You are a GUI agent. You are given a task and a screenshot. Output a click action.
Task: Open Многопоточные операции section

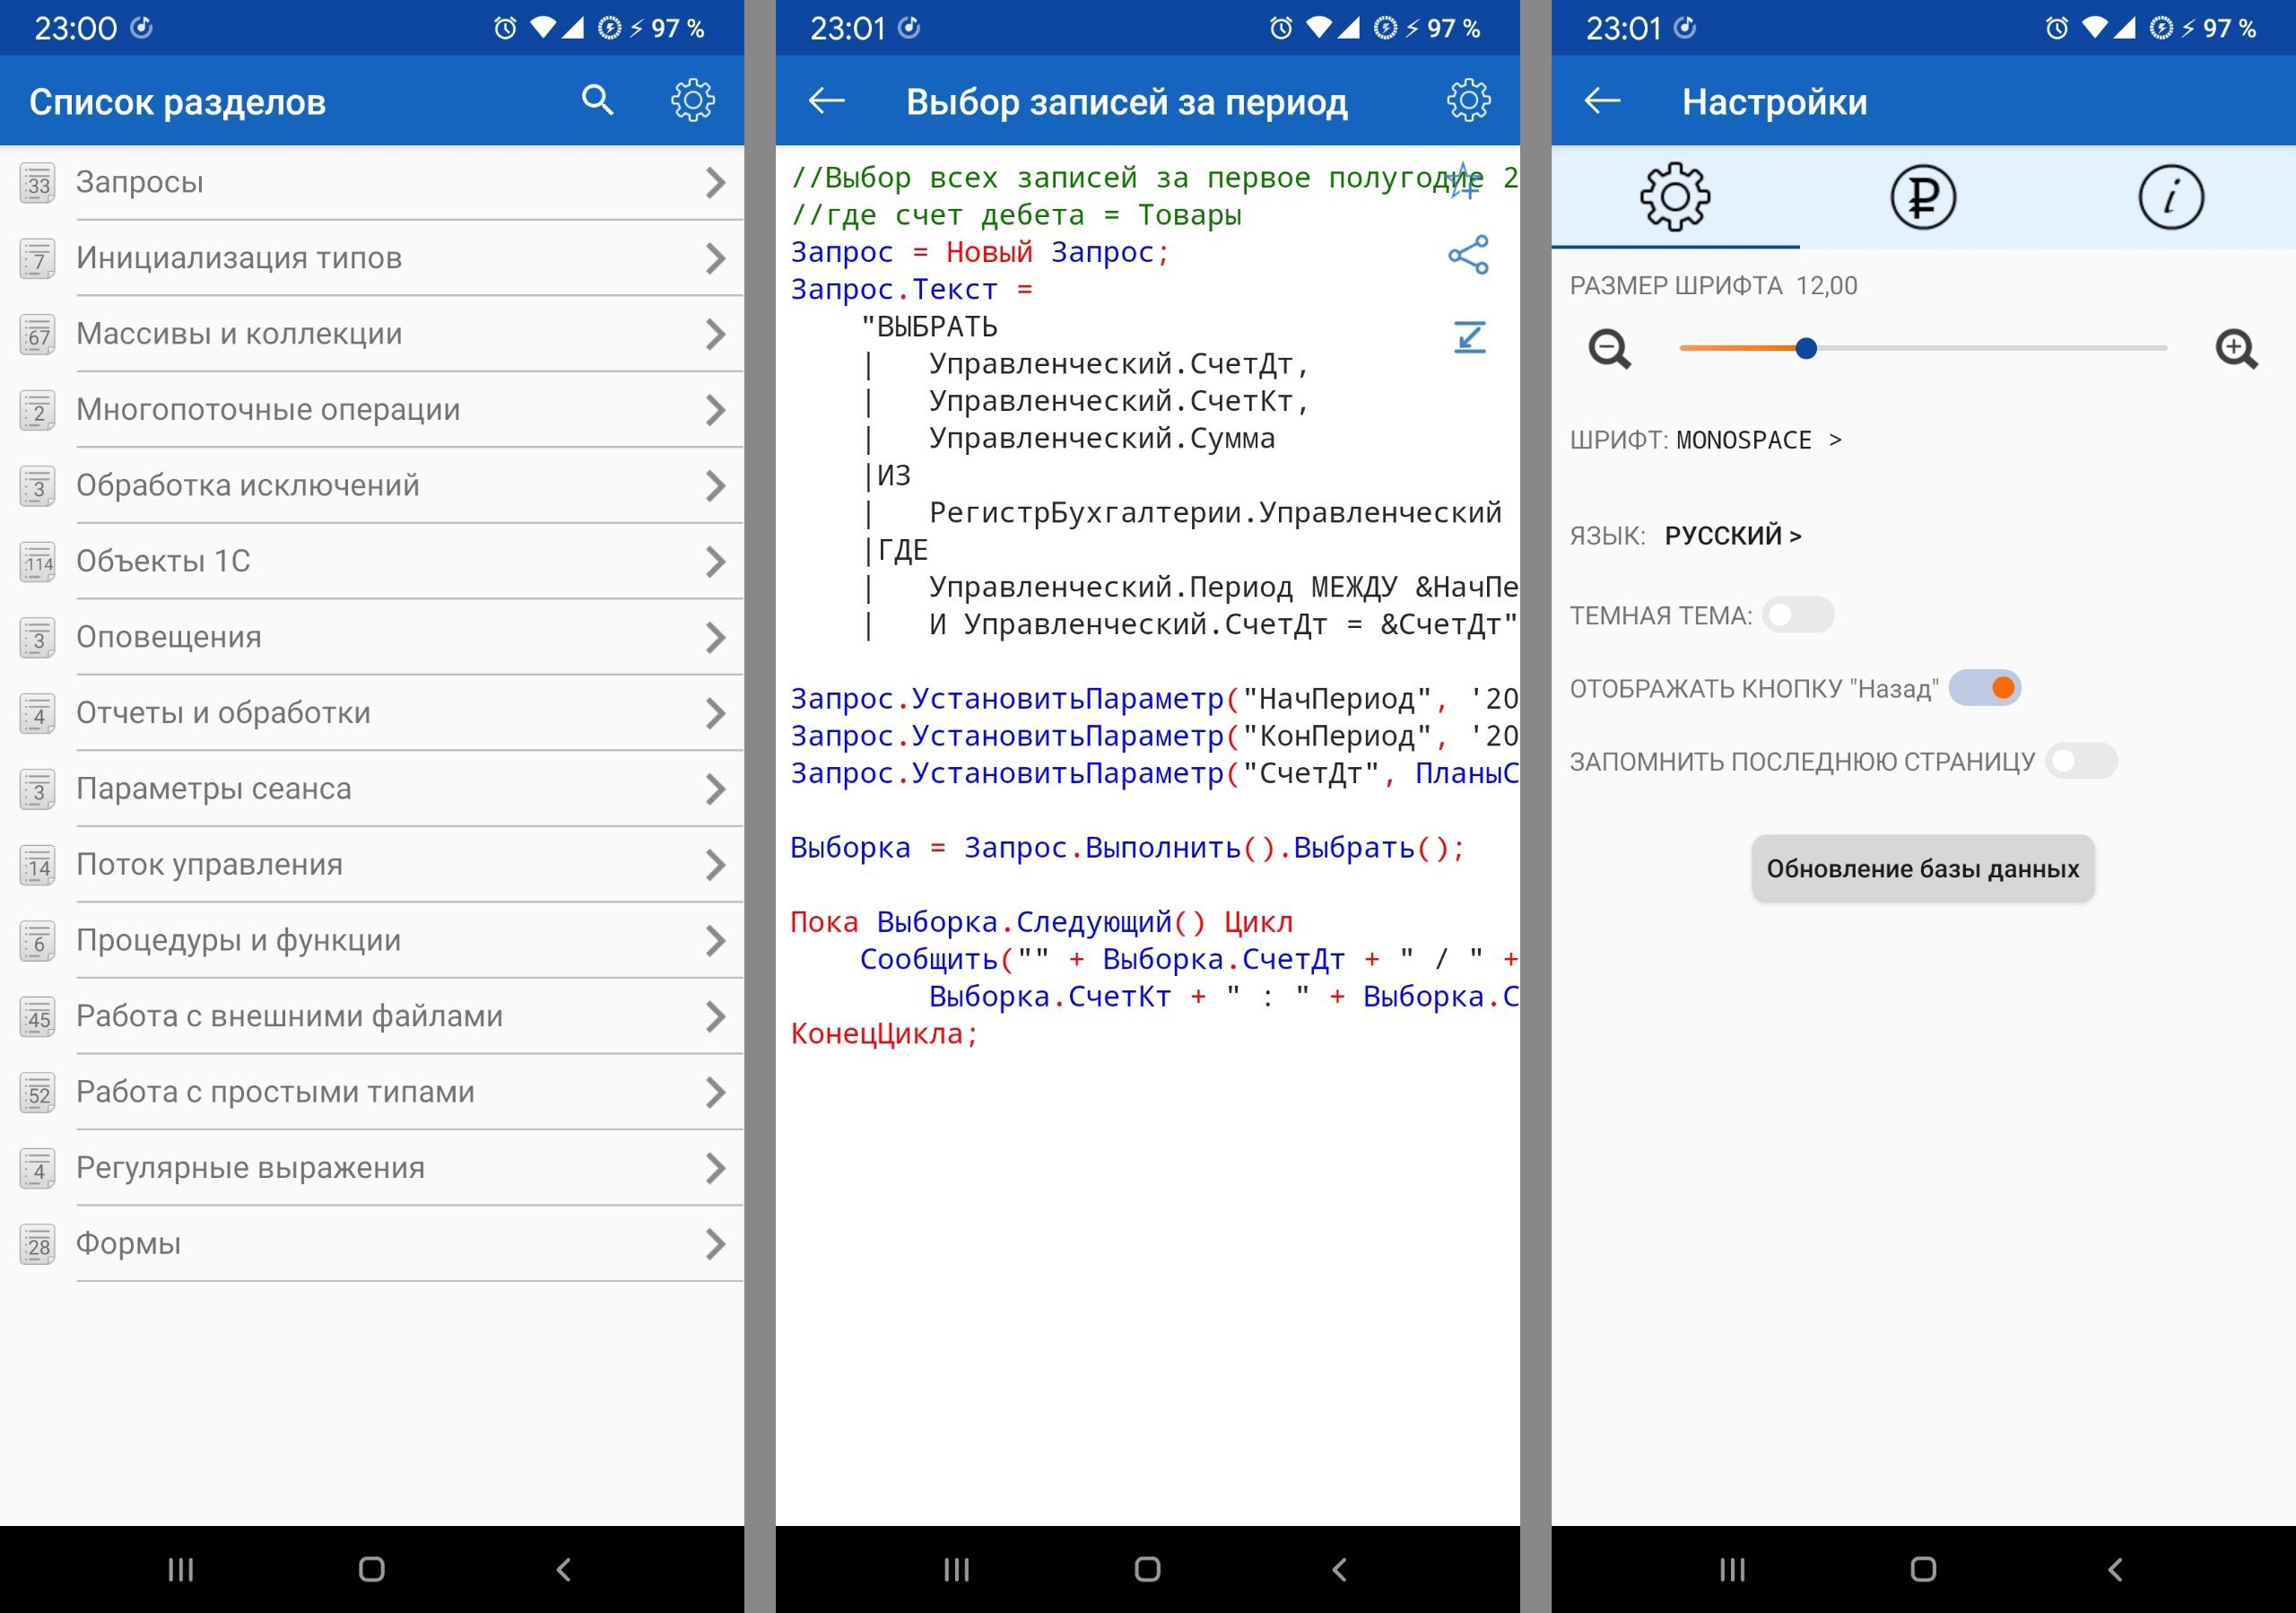pos(372,410)
